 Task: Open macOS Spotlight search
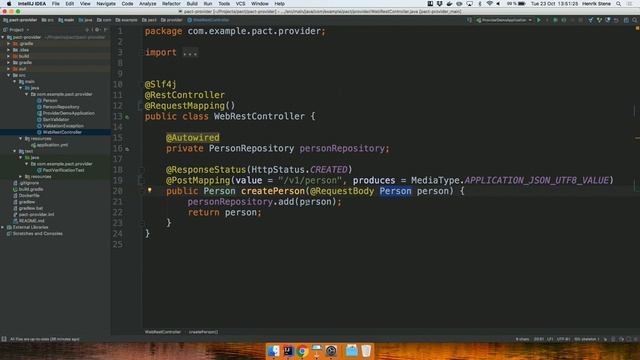tap(618, 4)
